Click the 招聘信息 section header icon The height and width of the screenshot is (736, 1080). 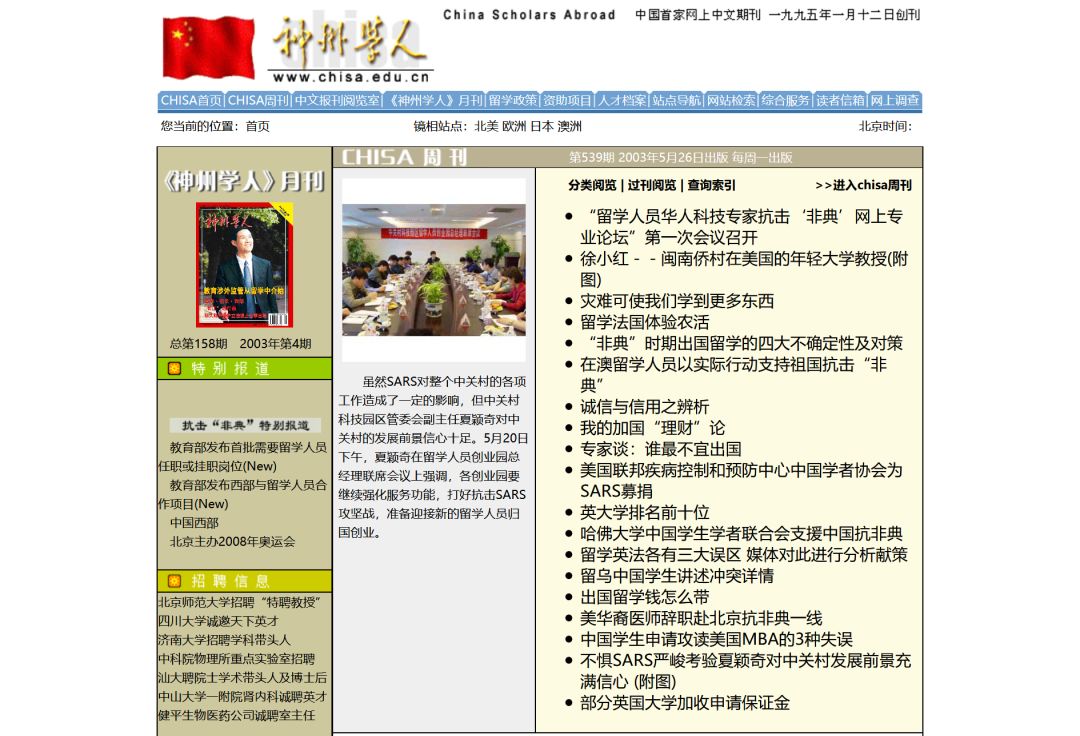point(175,581)
